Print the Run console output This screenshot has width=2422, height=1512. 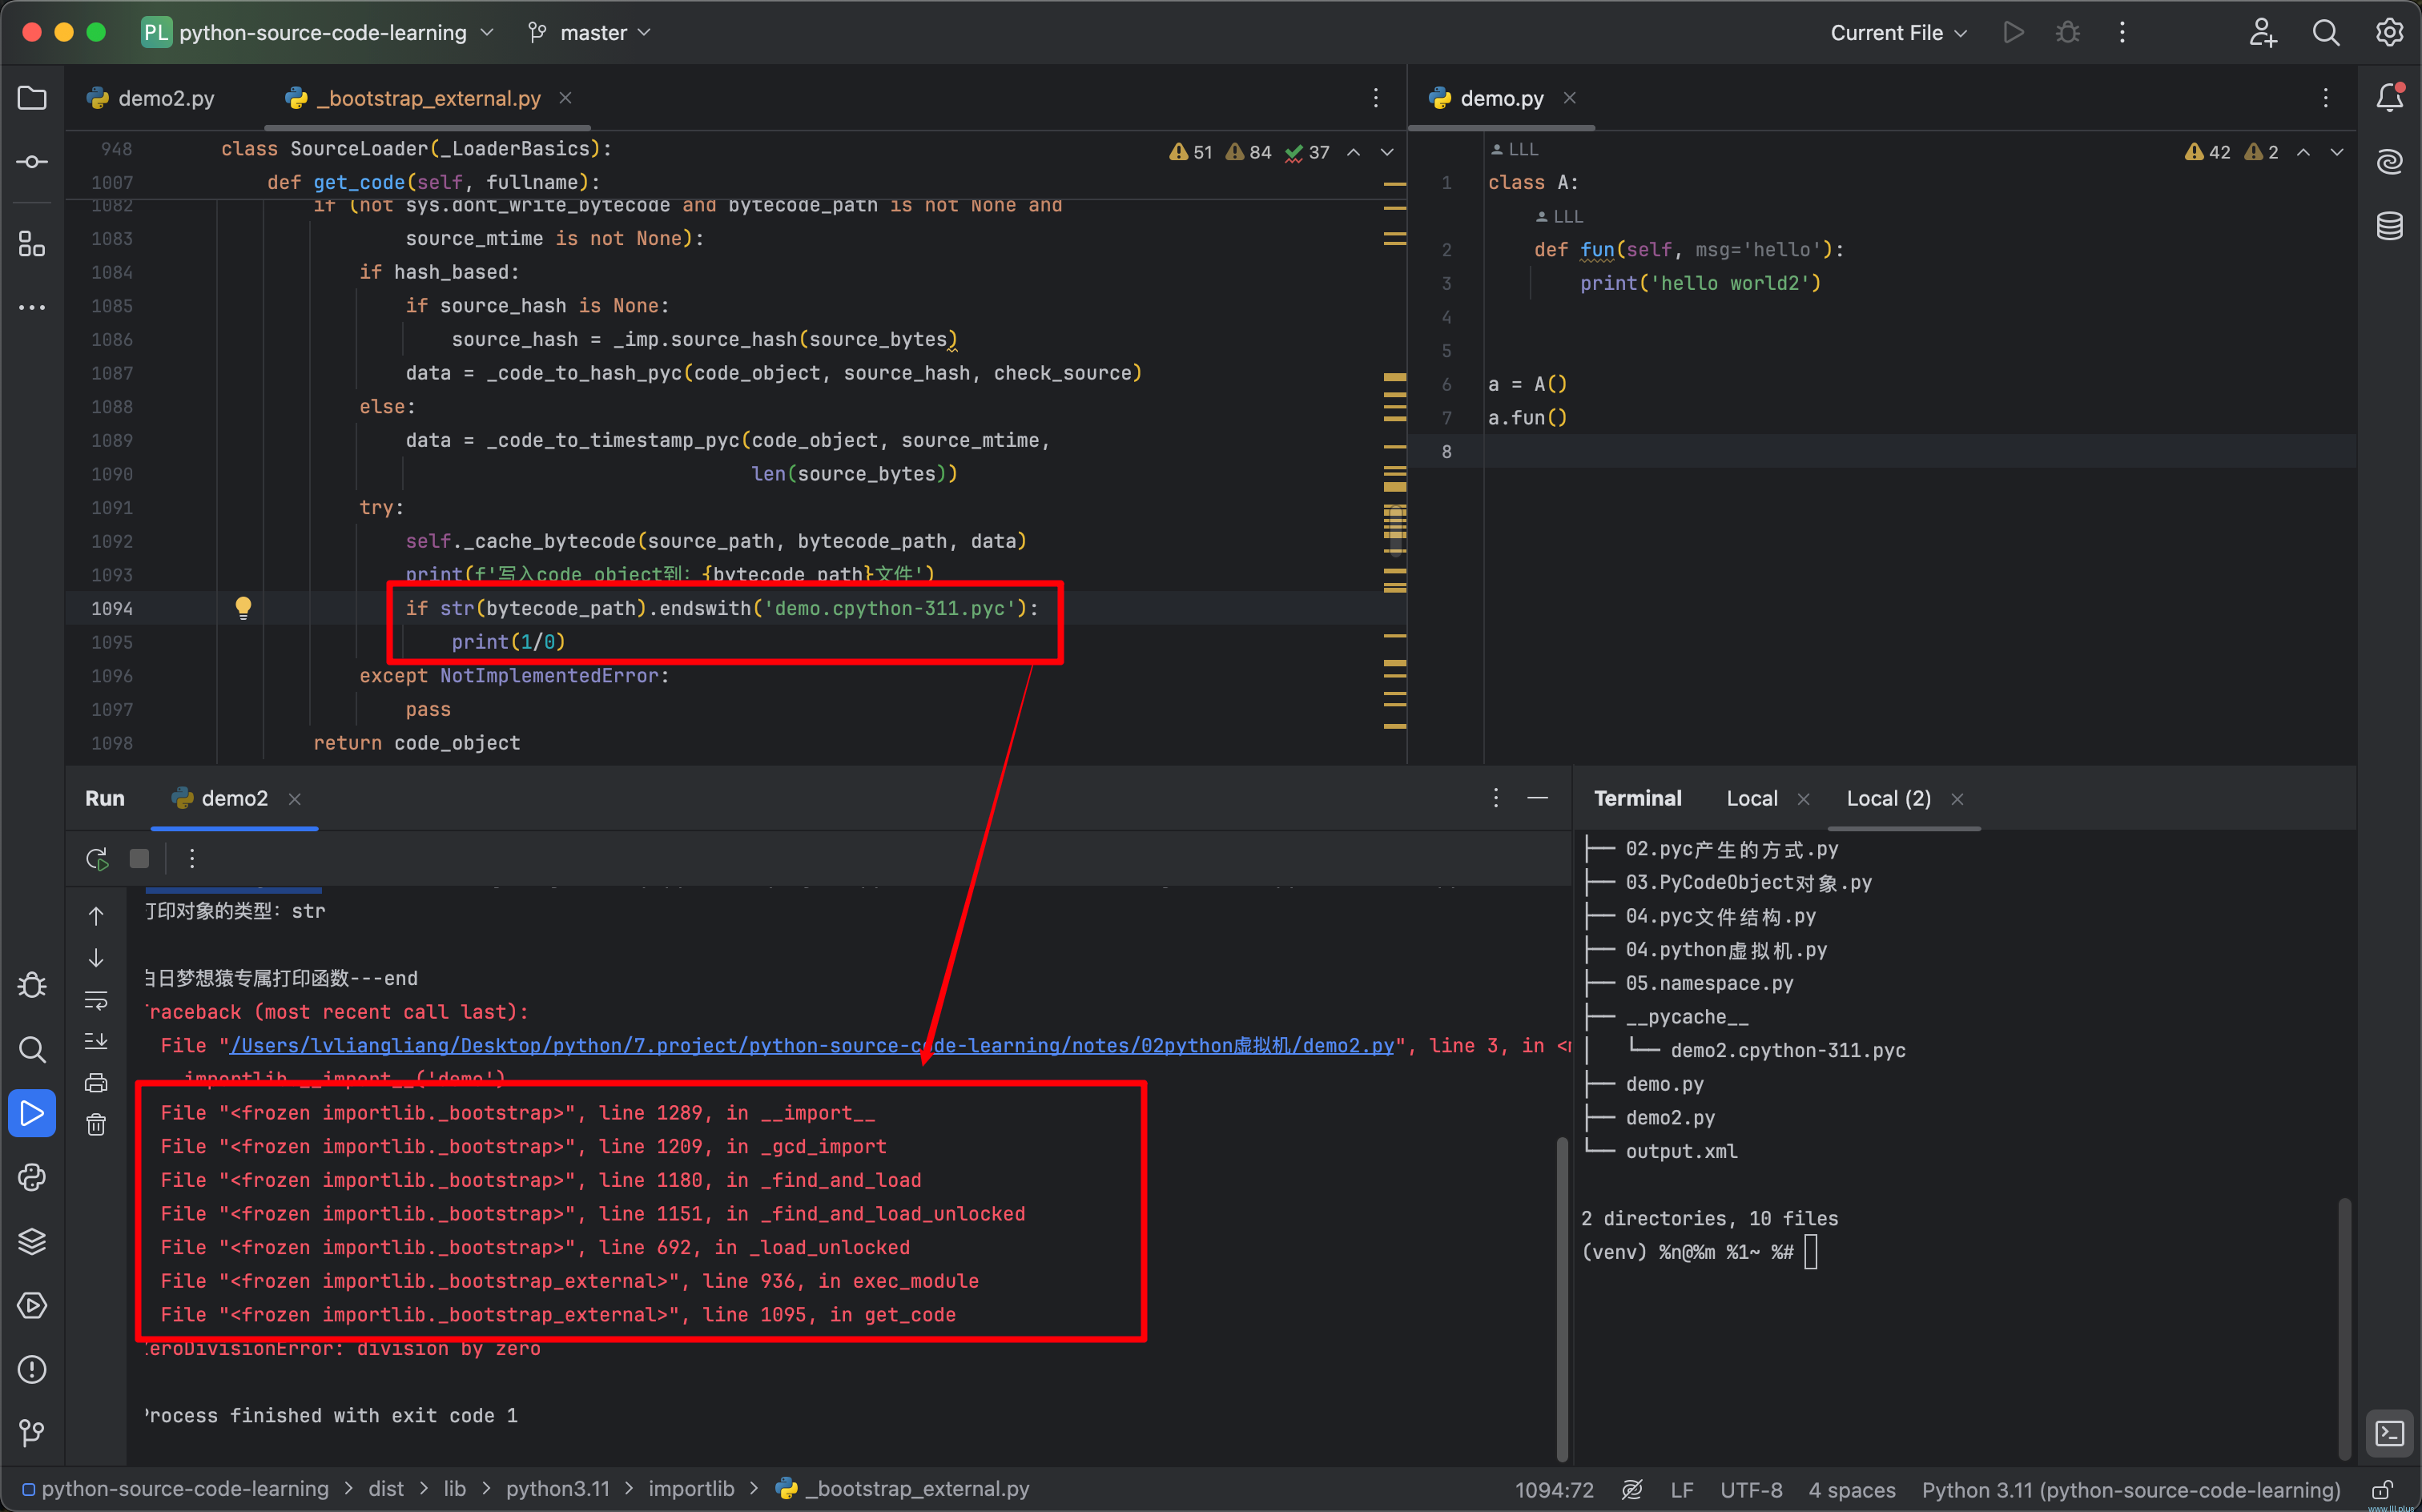coord(96,1083)
